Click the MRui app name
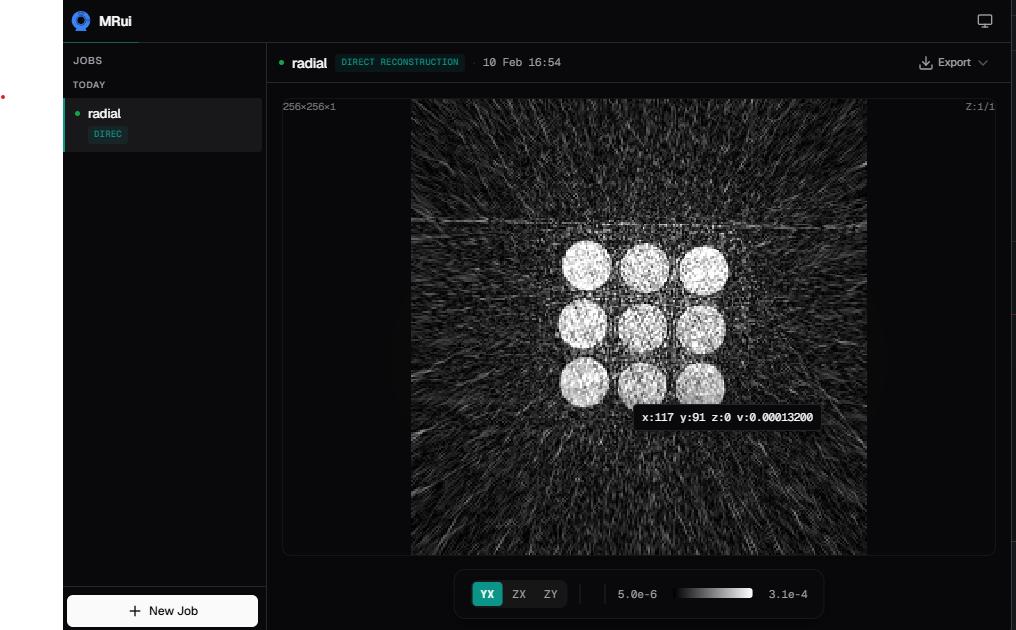 (115, 21)
